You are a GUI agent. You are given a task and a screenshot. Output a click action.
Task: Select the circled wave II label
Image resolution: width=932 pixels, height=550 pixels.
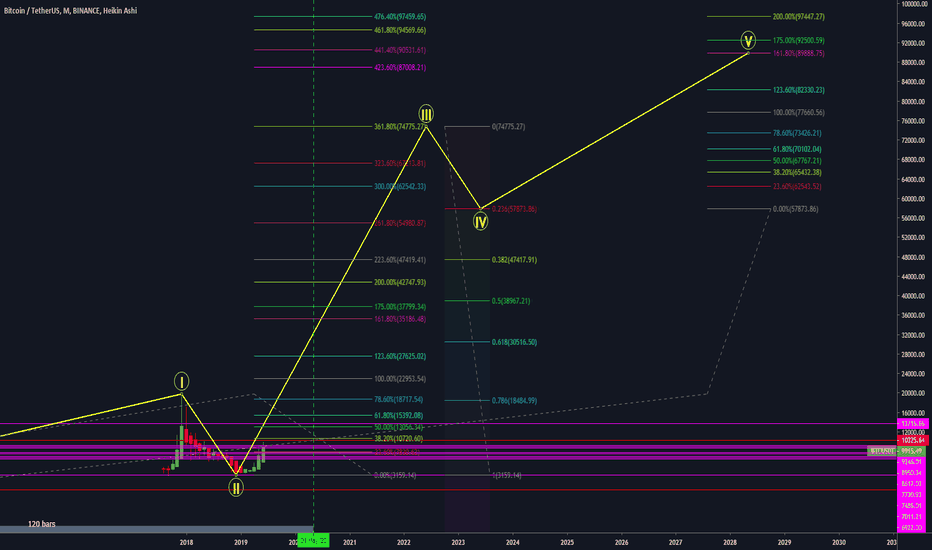(x=236, y=488)
